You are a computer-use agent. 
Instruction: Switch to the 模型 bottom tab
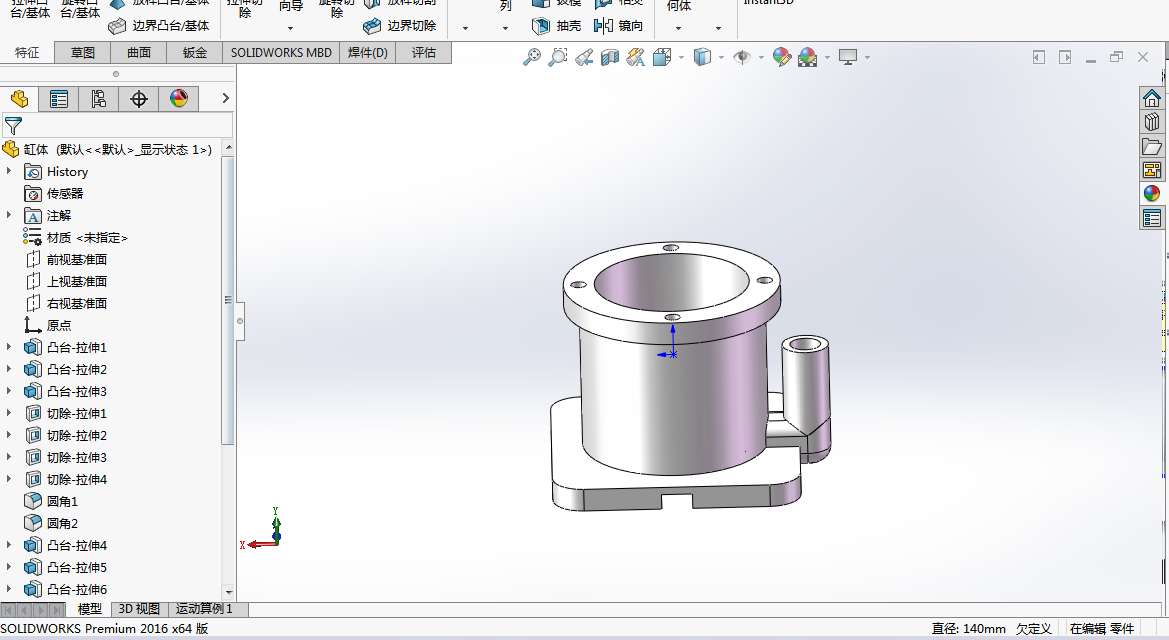click(x=89, y=609)
